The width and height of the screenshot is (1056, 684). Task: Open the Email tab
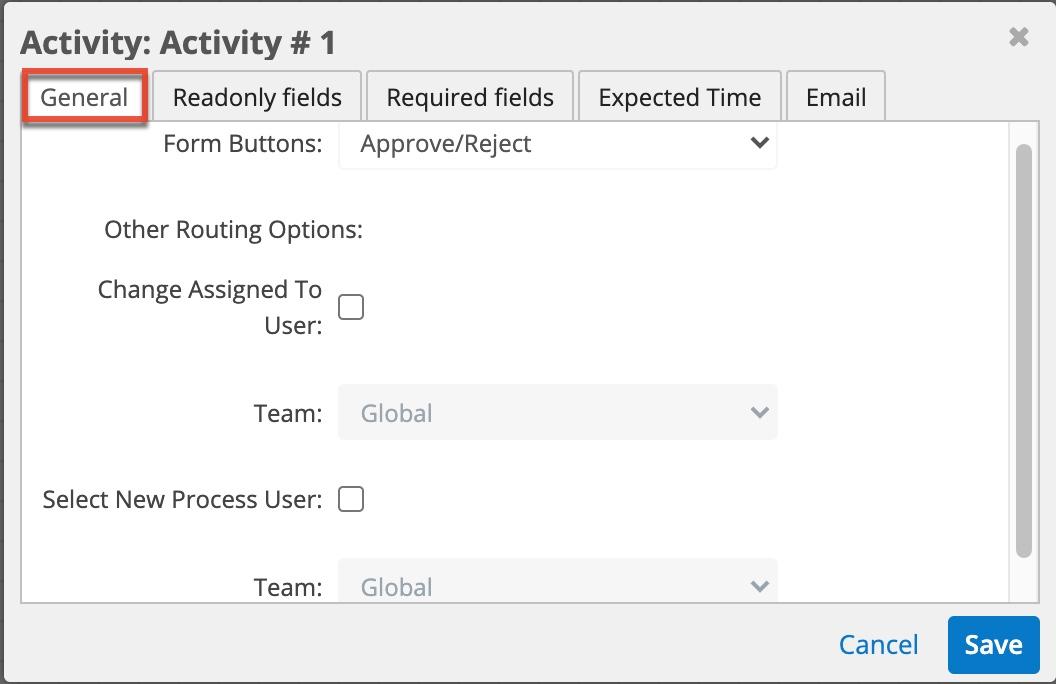(836, 98)
